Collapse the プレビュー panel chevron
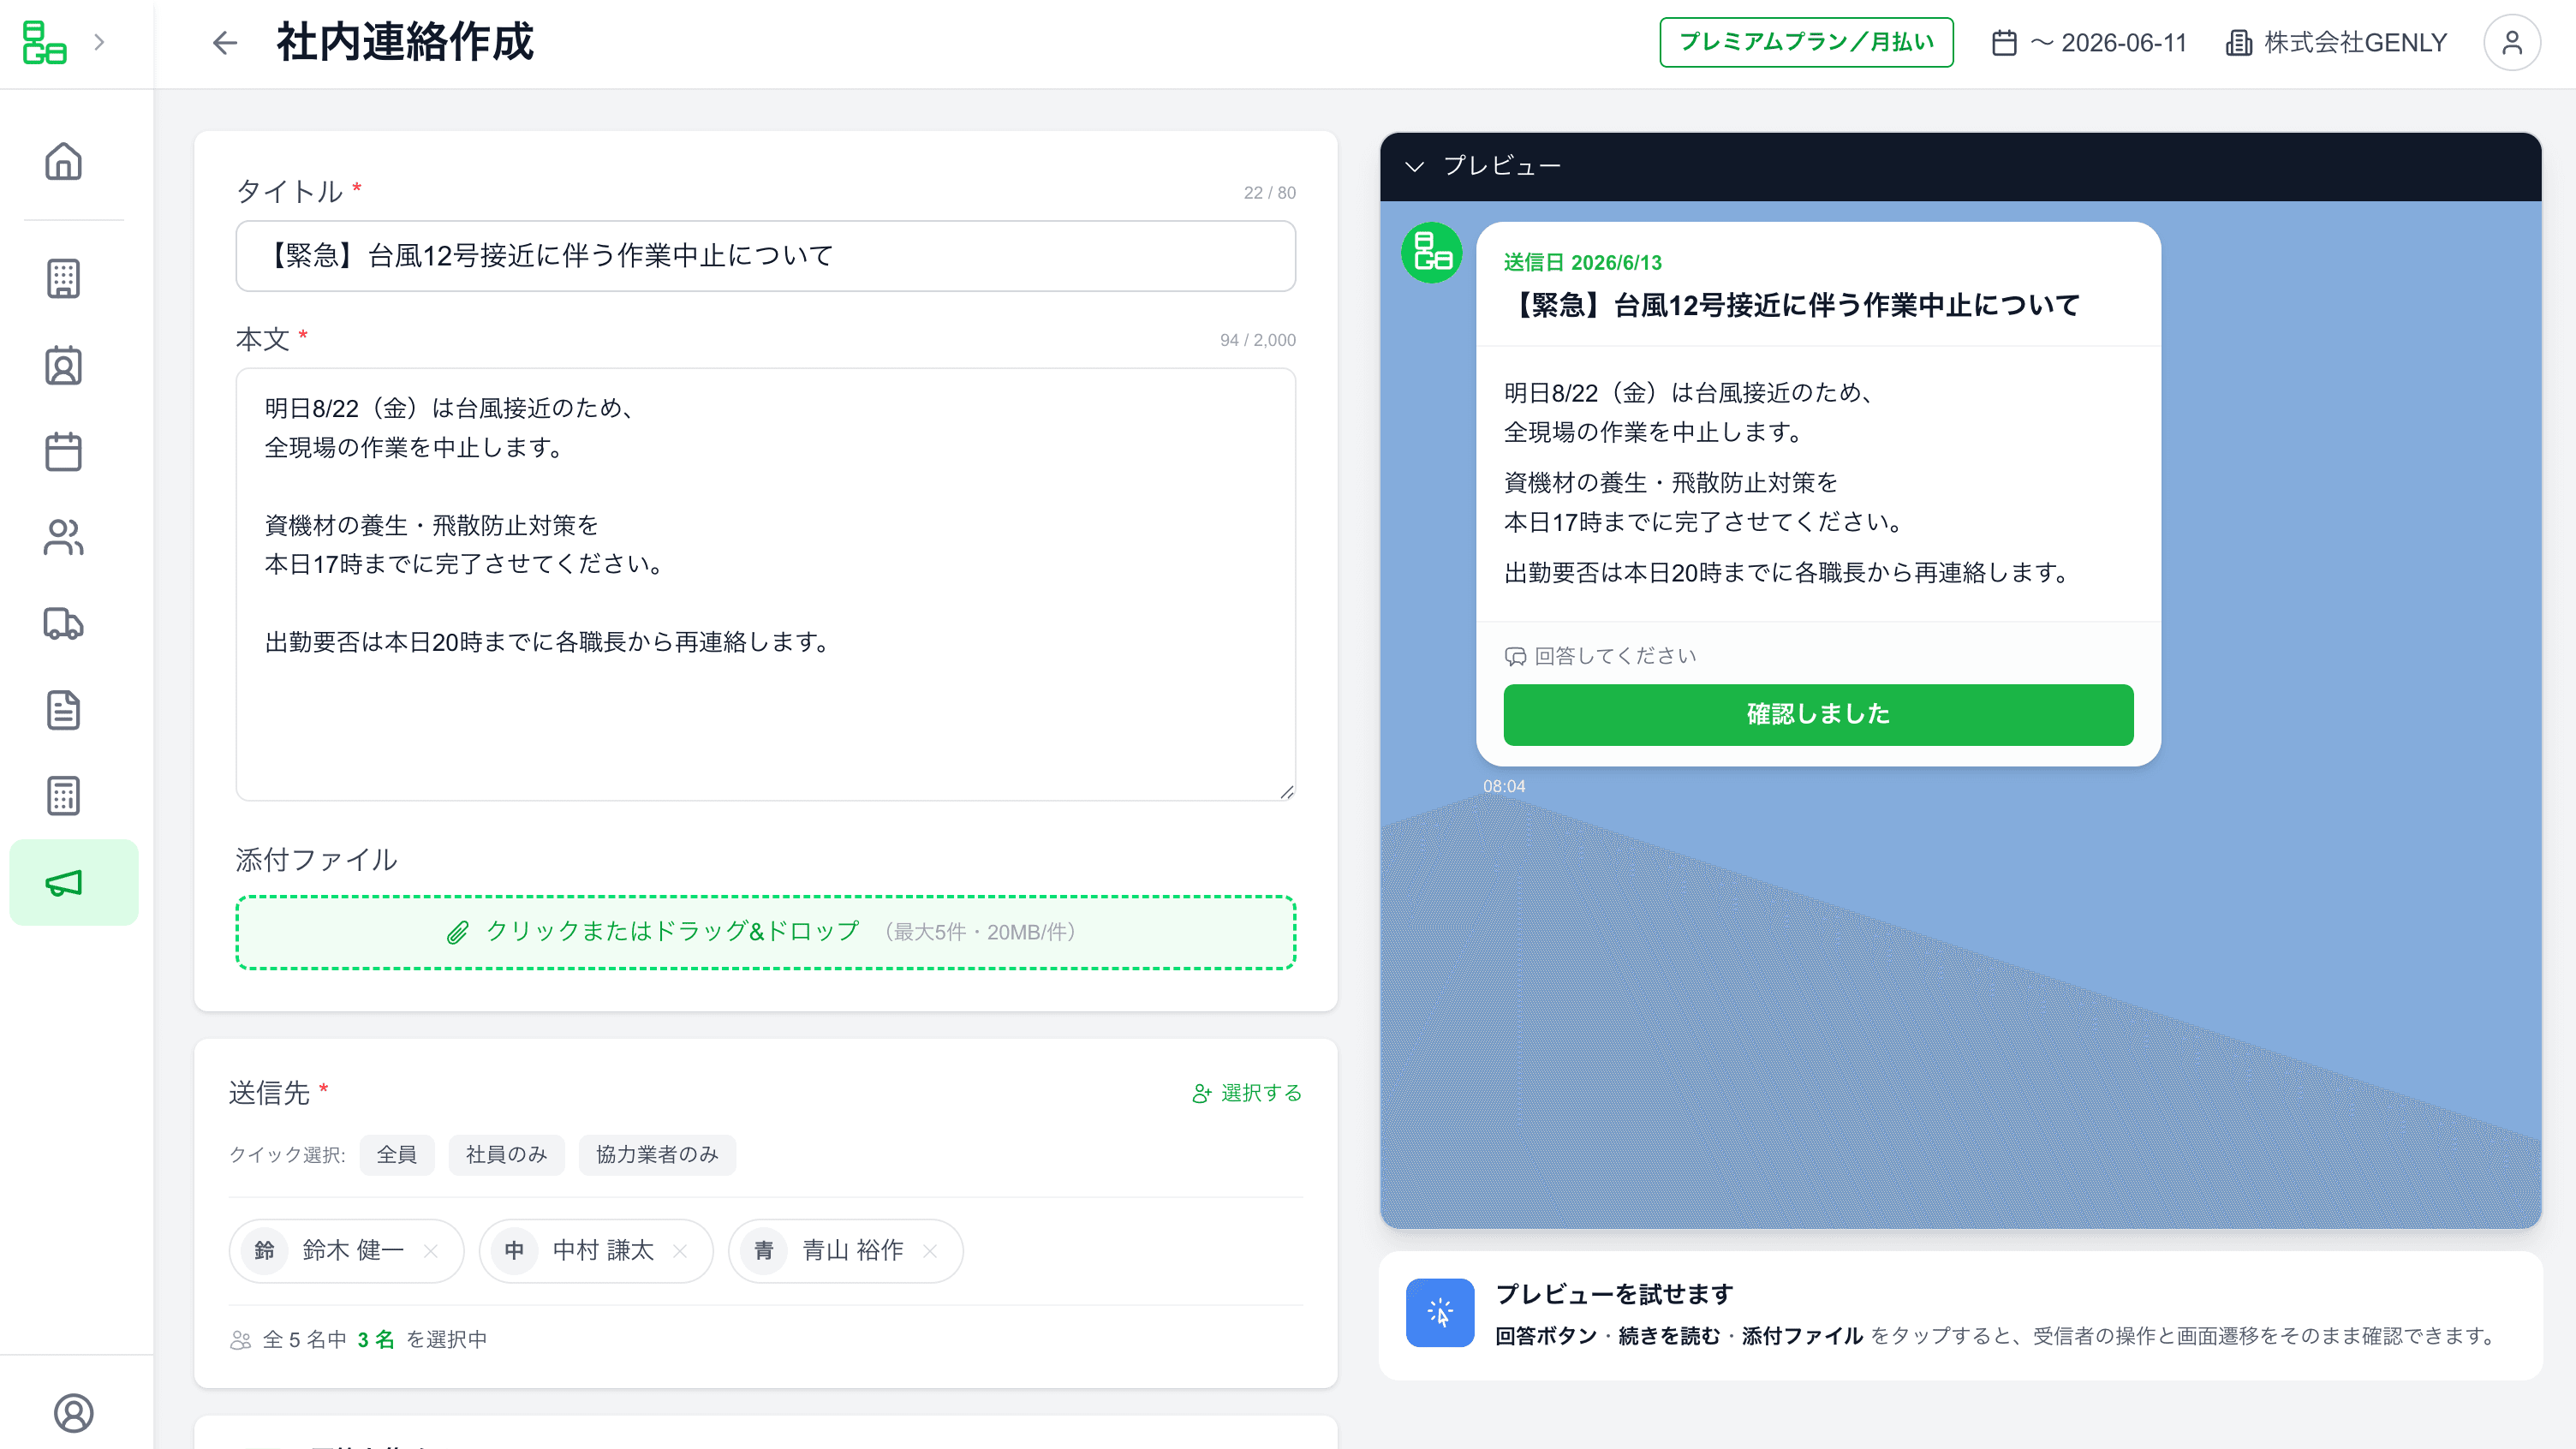The image size is (2576, 1449). pyautogui.click(x=1414, y=166)
